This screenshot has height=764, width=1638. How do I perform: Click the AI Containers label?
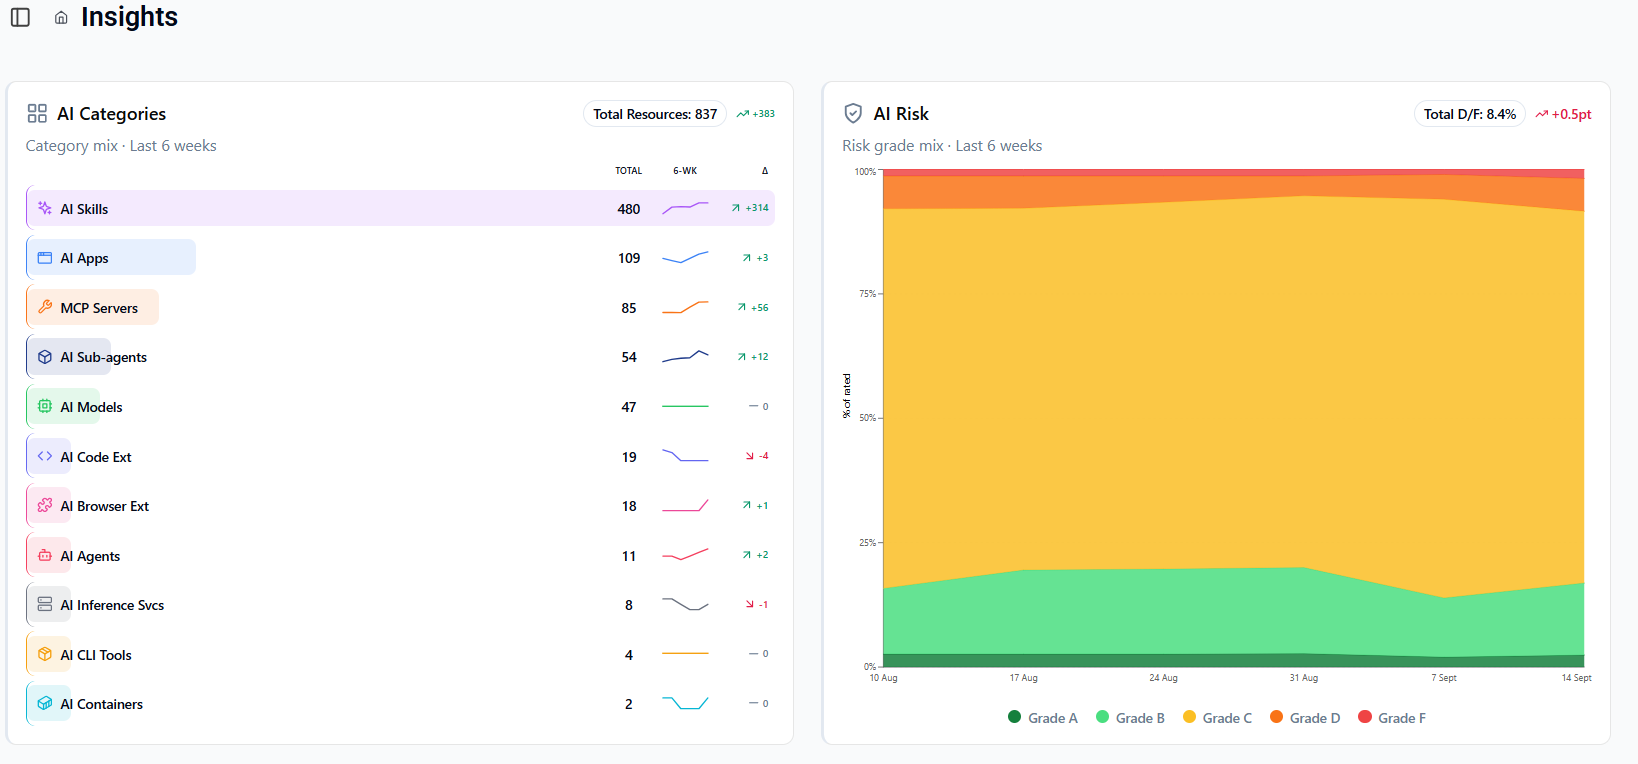pyautogui.click(x=102, y=704)
